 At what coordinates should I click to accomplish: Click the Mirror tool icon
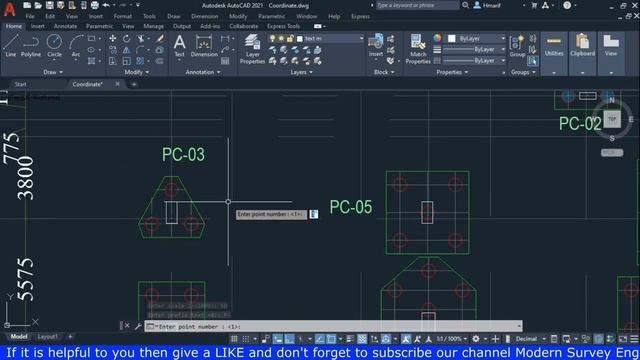127,50
